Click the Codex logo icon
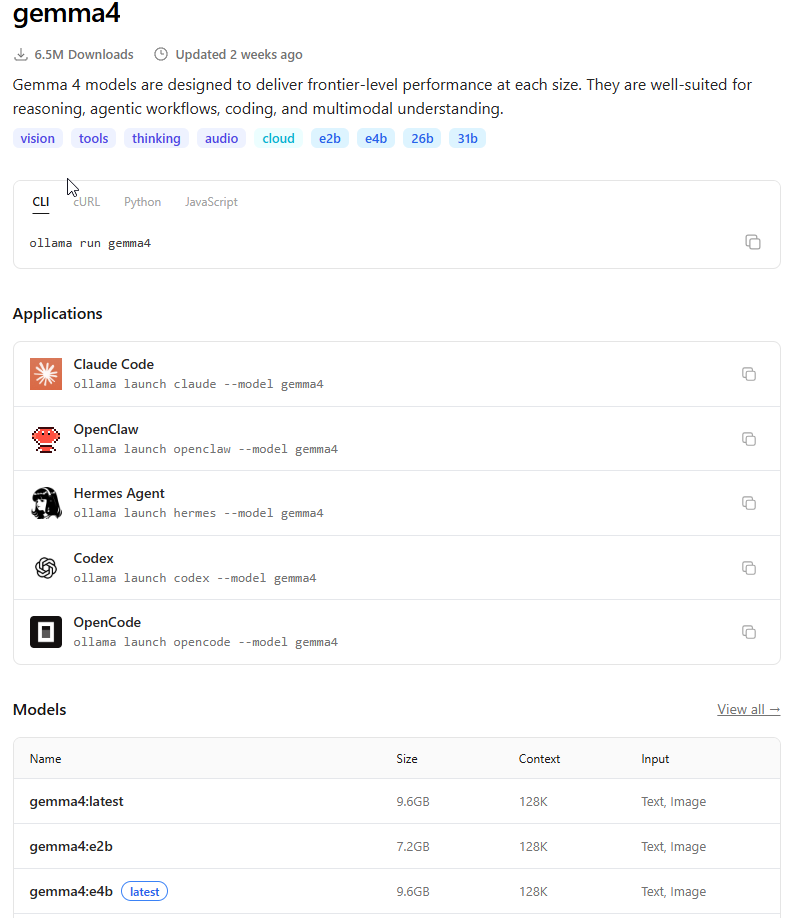Screen dimensions: 789x918 [46, 567]
